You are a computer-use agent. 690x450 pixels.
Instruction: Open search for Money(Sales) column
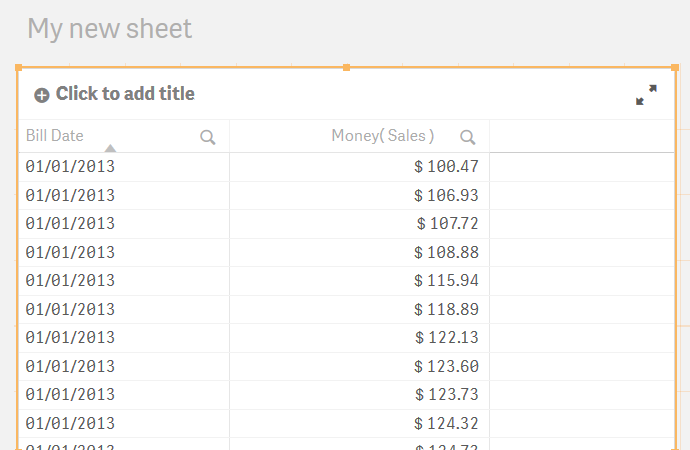[x=467, y=137]
